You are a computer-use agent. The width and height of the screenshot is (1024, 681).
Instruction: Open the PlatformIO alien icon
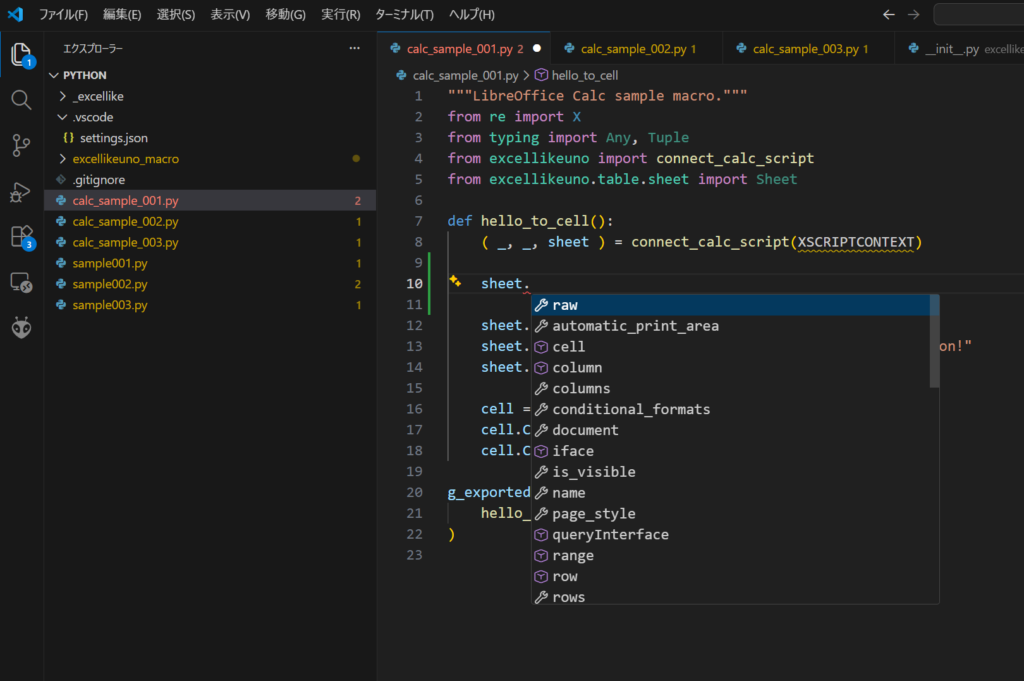(21, 328)
